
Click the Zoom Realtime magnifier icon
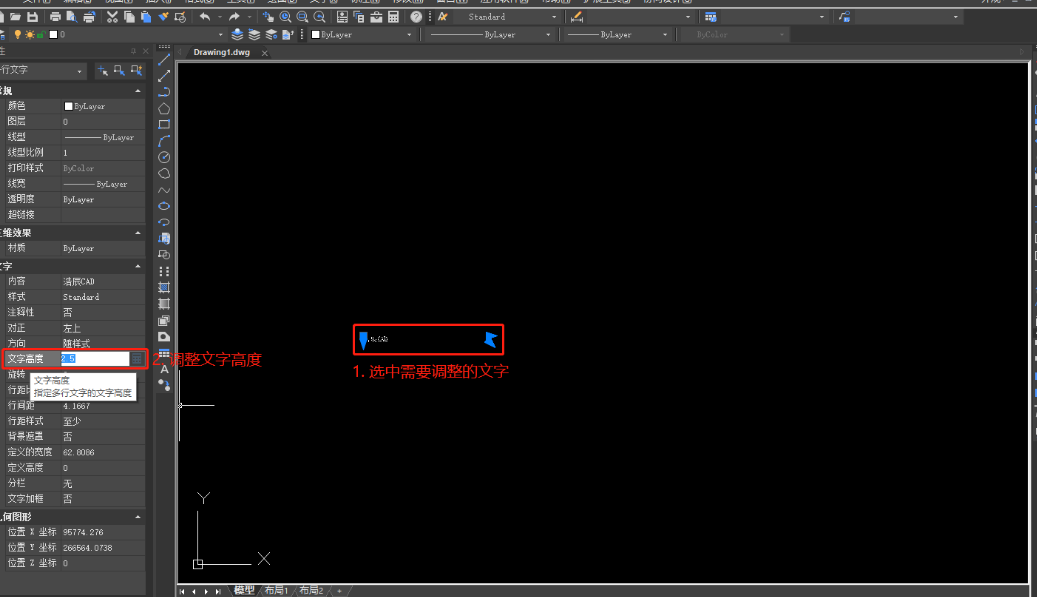click(x=285, y=17)
